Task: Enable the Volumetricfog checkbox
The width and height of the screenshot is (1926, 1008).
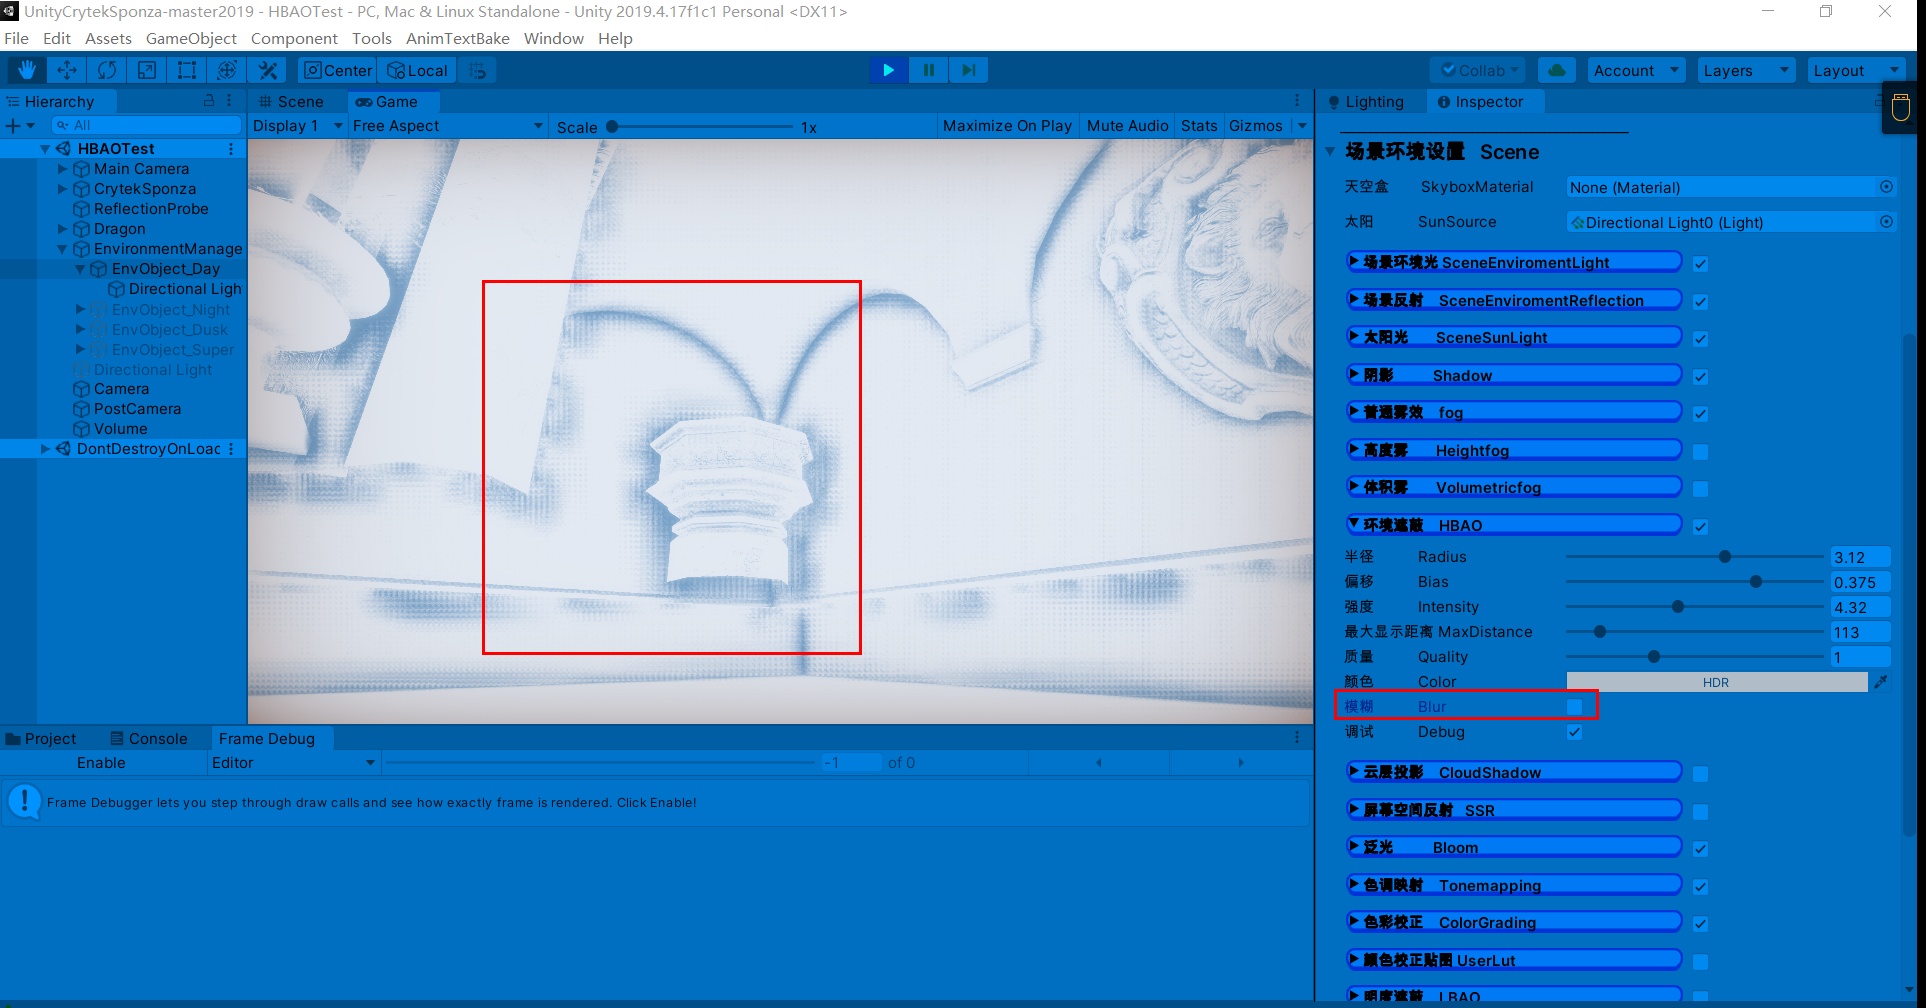Action: [x=1700, y=489]
